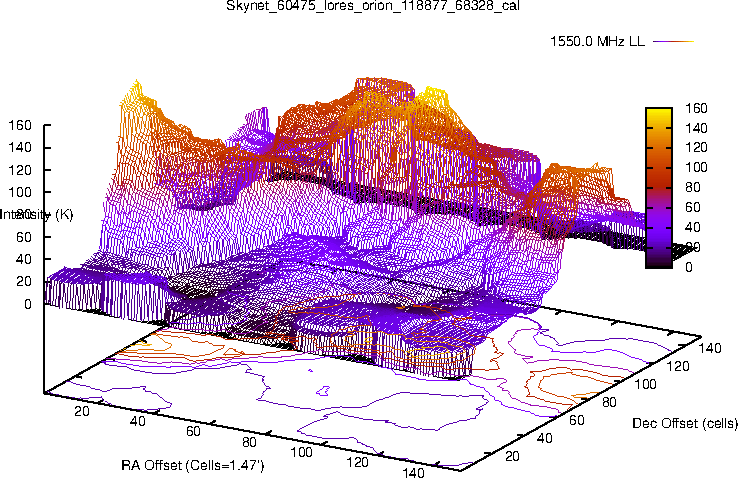Click the 60 tick on the RA Offset axis
This screenshot has height=478, width=738.
193,431
